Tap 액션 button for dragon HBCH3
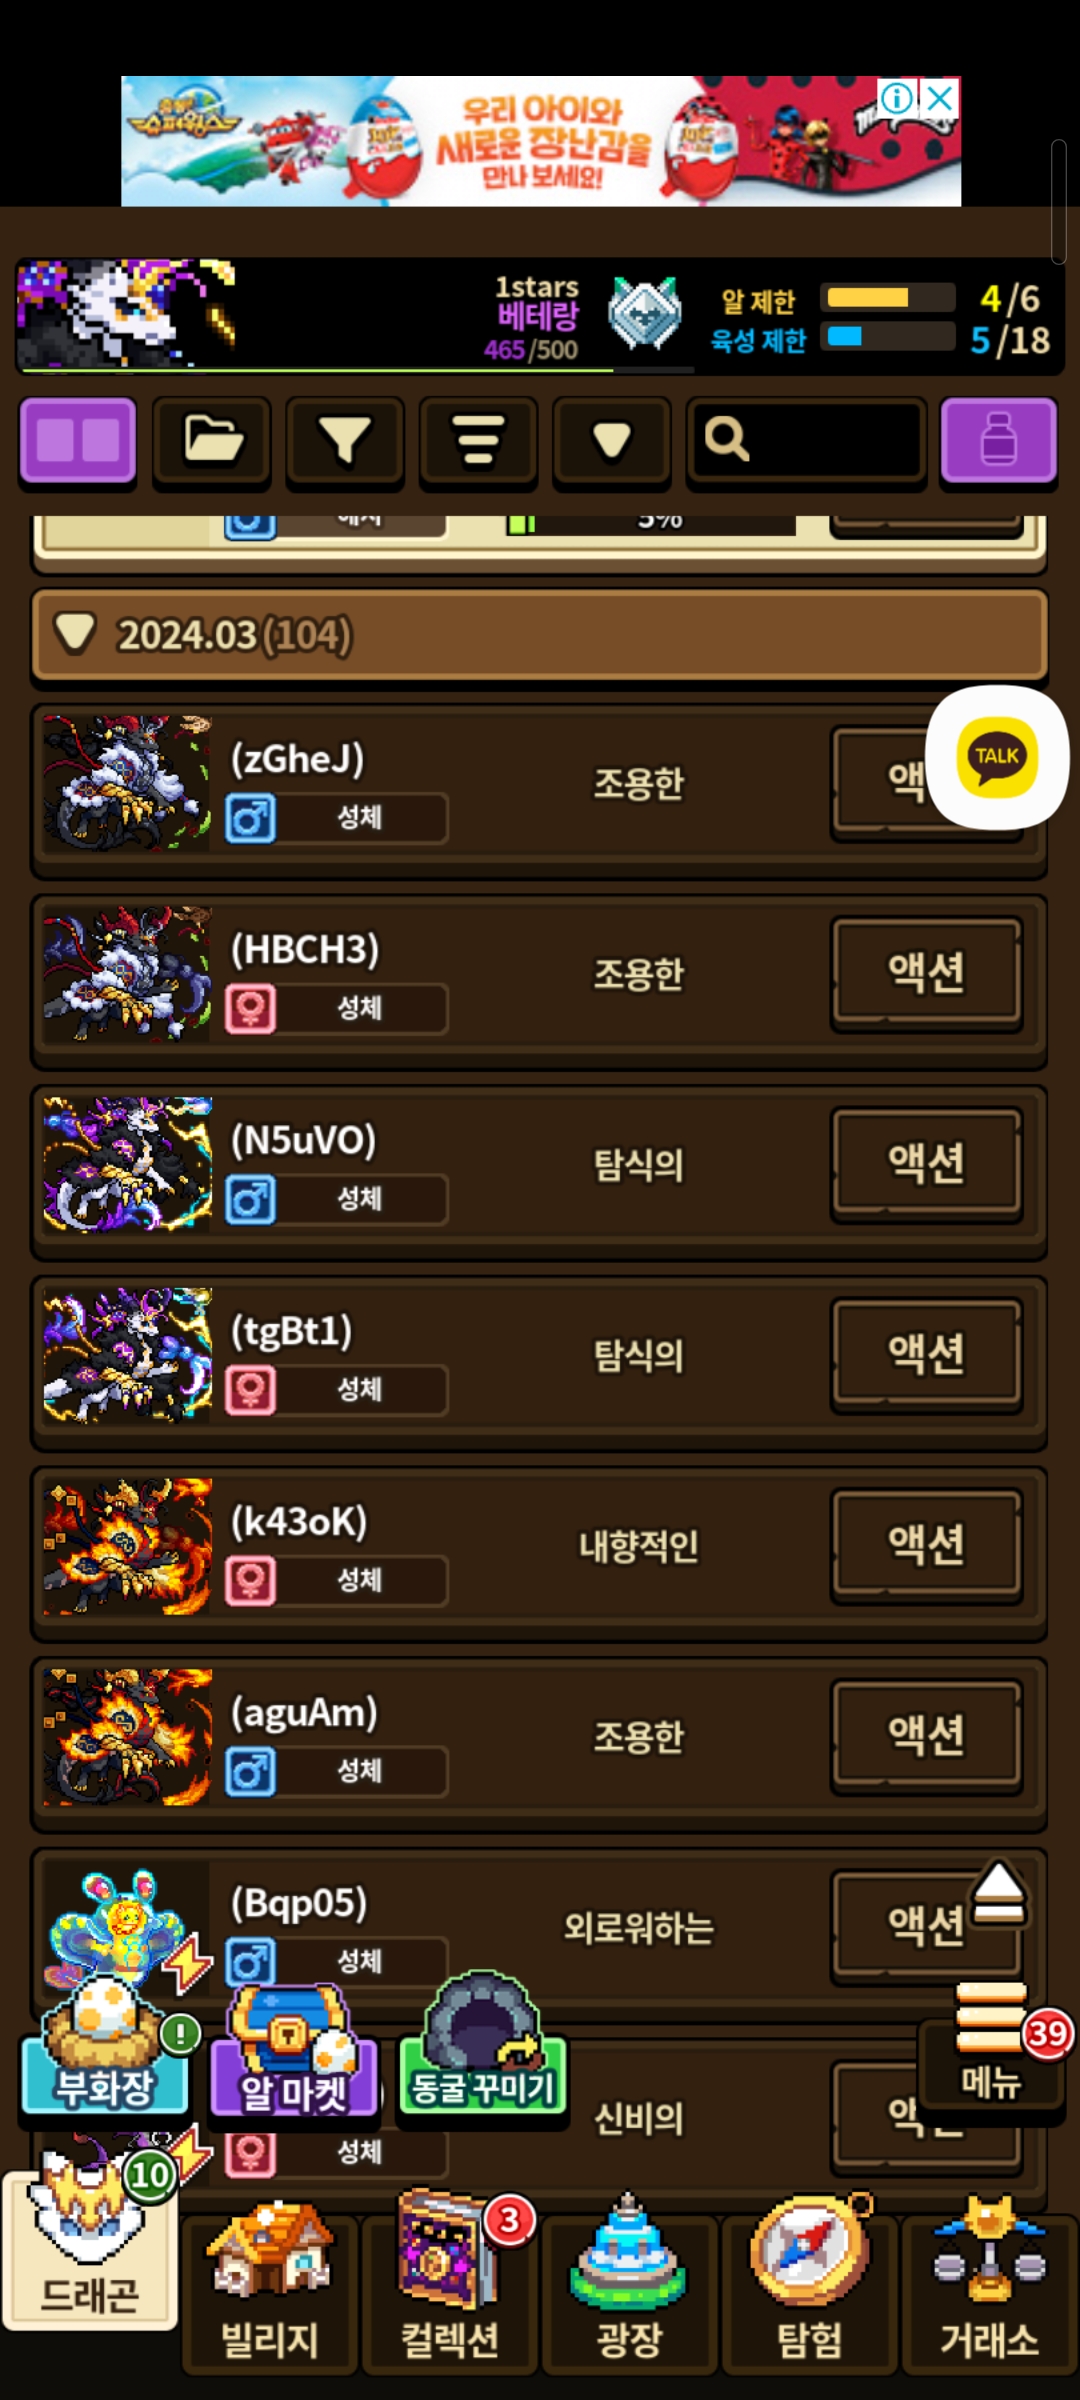 pyautogui.click(x=926, y=973)
